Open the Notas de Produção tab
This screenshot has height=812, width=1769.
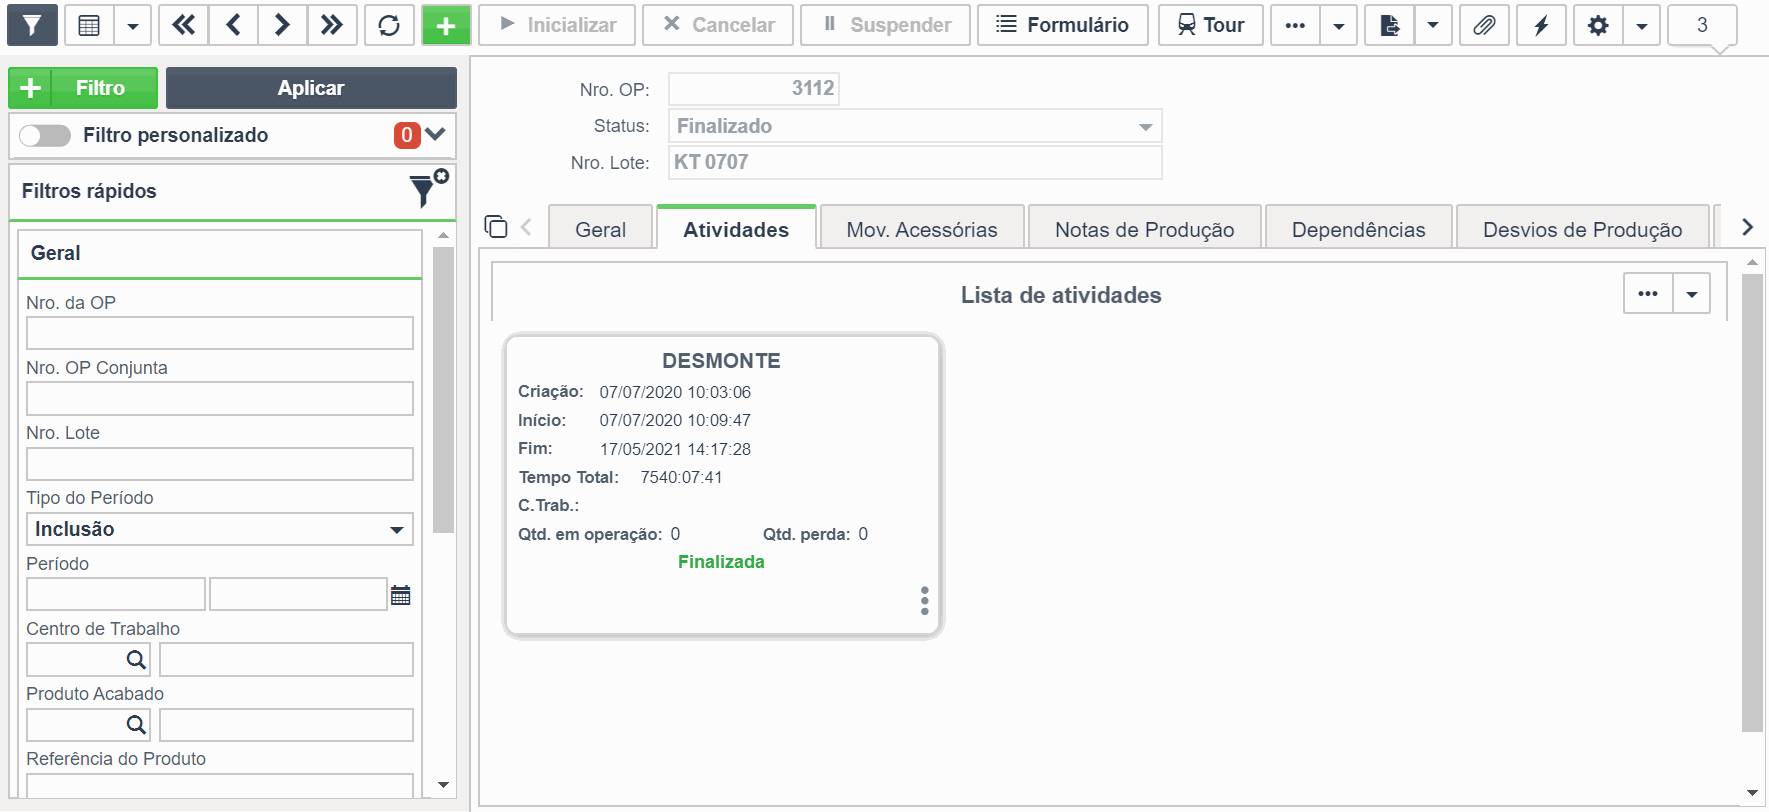click(1145, 229)
